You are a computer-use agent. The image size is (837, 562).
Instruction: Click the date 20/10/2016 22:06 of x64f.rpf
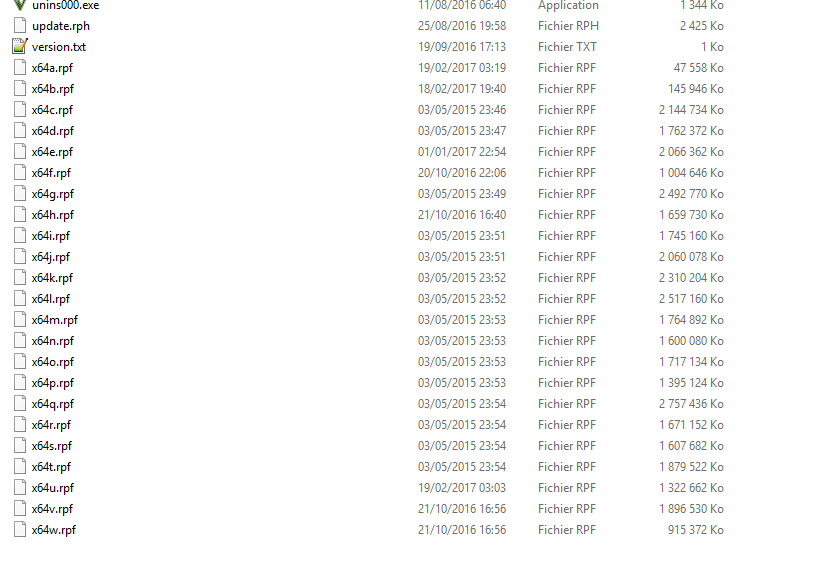[462, 173]
